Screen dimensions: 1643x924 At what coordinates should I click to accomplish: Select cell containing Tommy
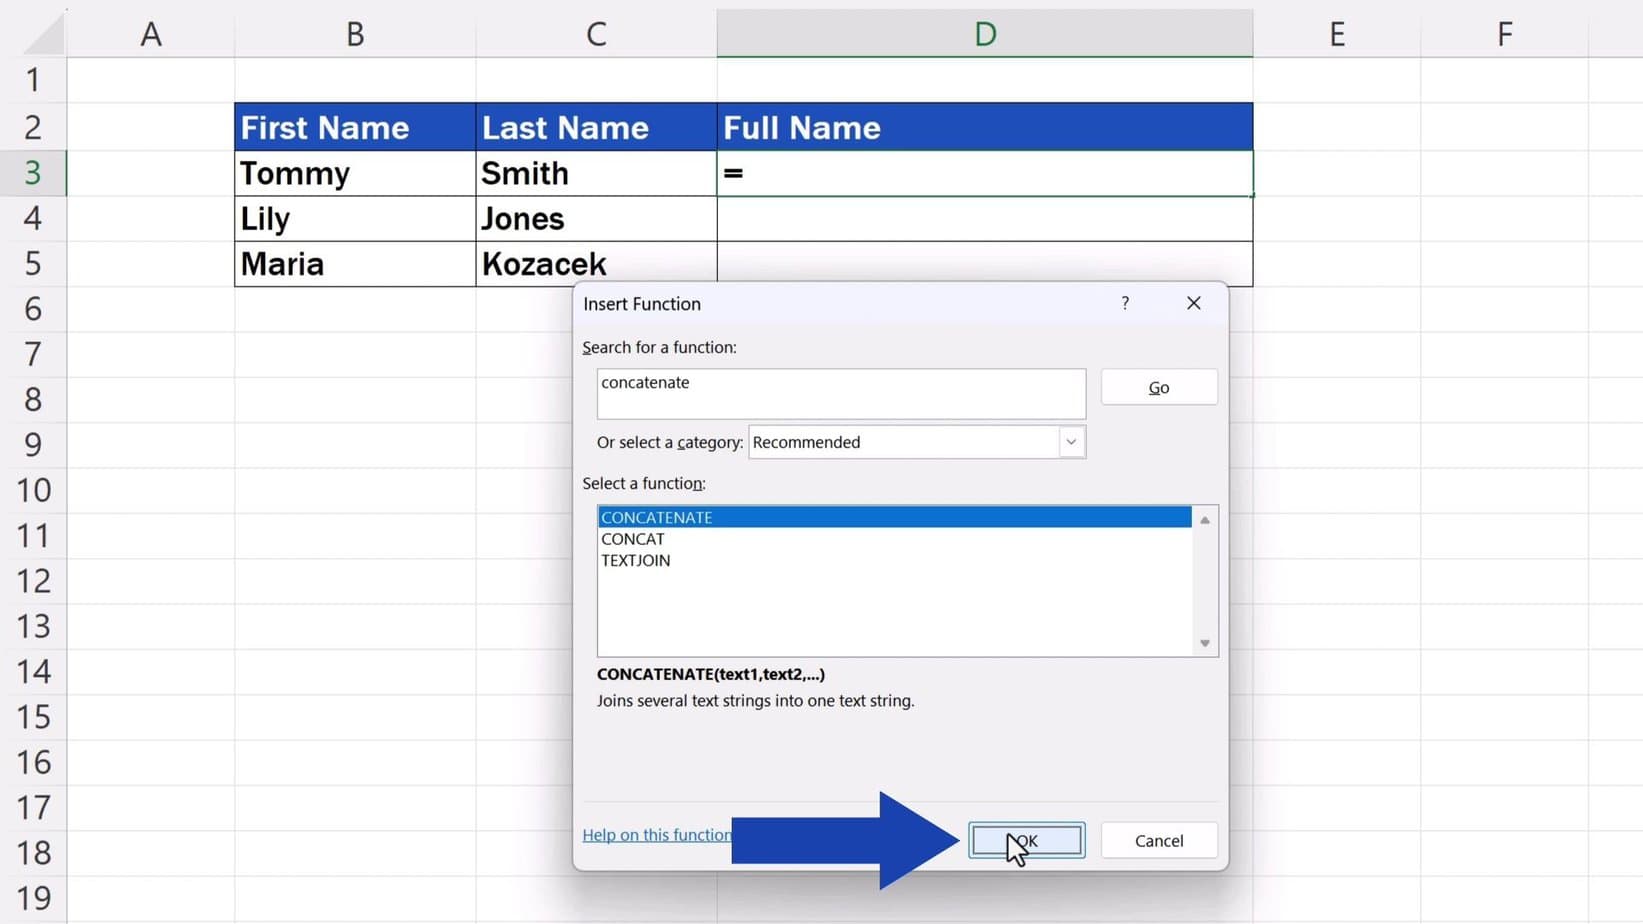(354, 172)
